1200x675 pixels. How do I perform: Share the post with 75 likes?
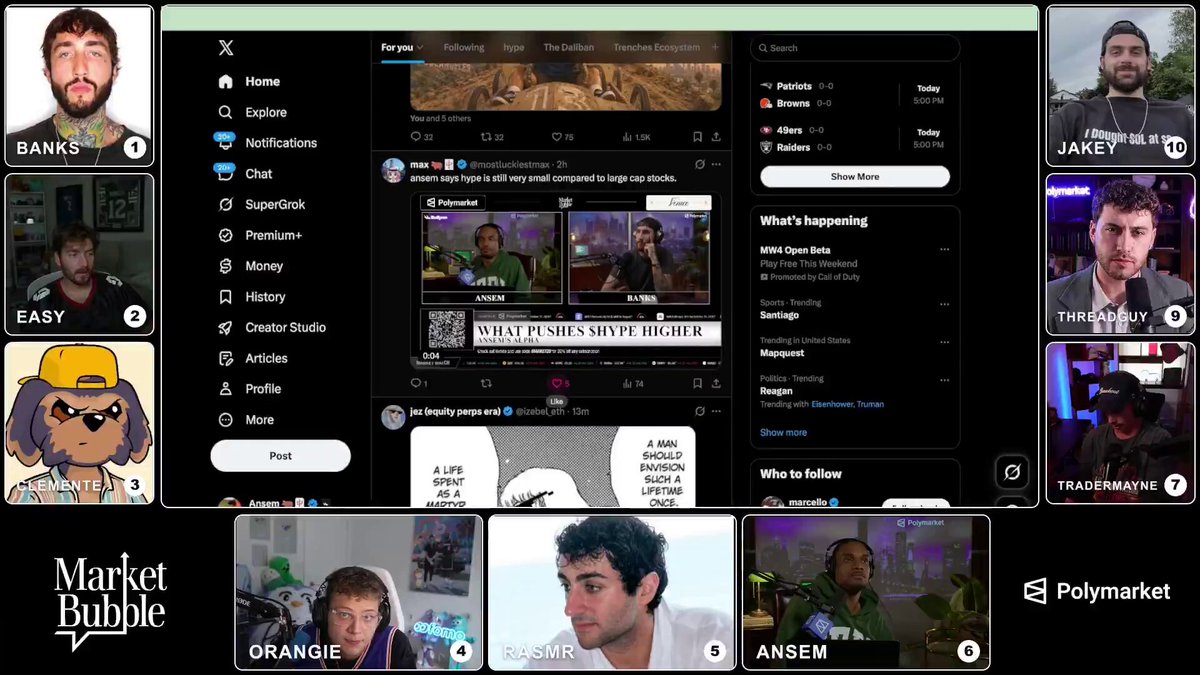pos(716,137)
